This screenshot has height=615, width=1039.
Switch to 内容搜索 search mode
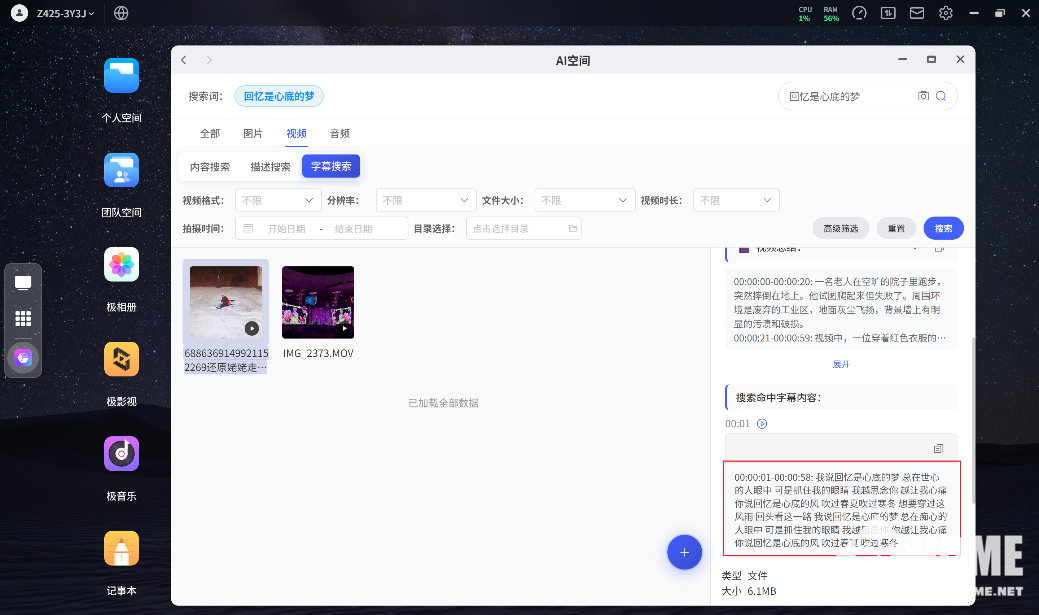pos(210,167)
